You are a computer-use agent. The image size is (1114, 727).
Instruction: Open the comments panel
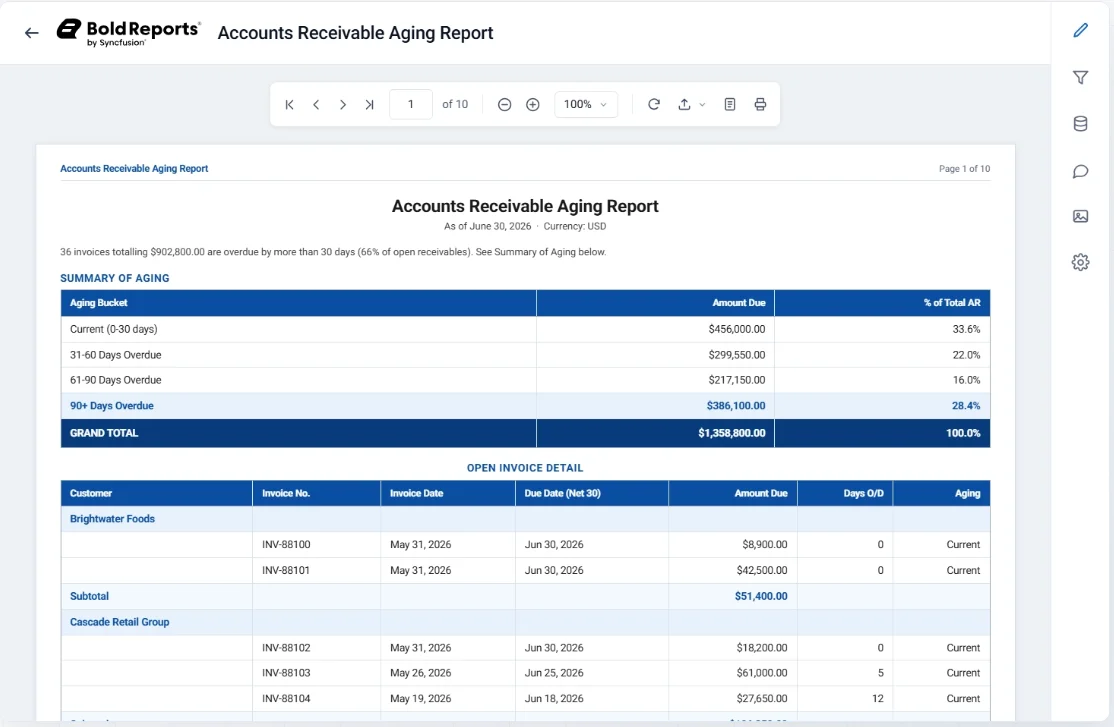(1080, 171)
